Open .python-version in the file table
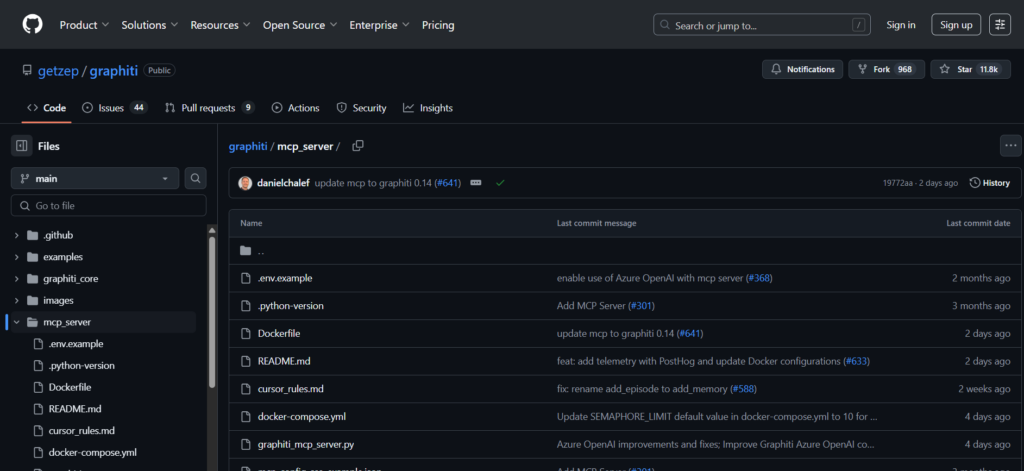 pyautogui.click(x=291, y=306)
